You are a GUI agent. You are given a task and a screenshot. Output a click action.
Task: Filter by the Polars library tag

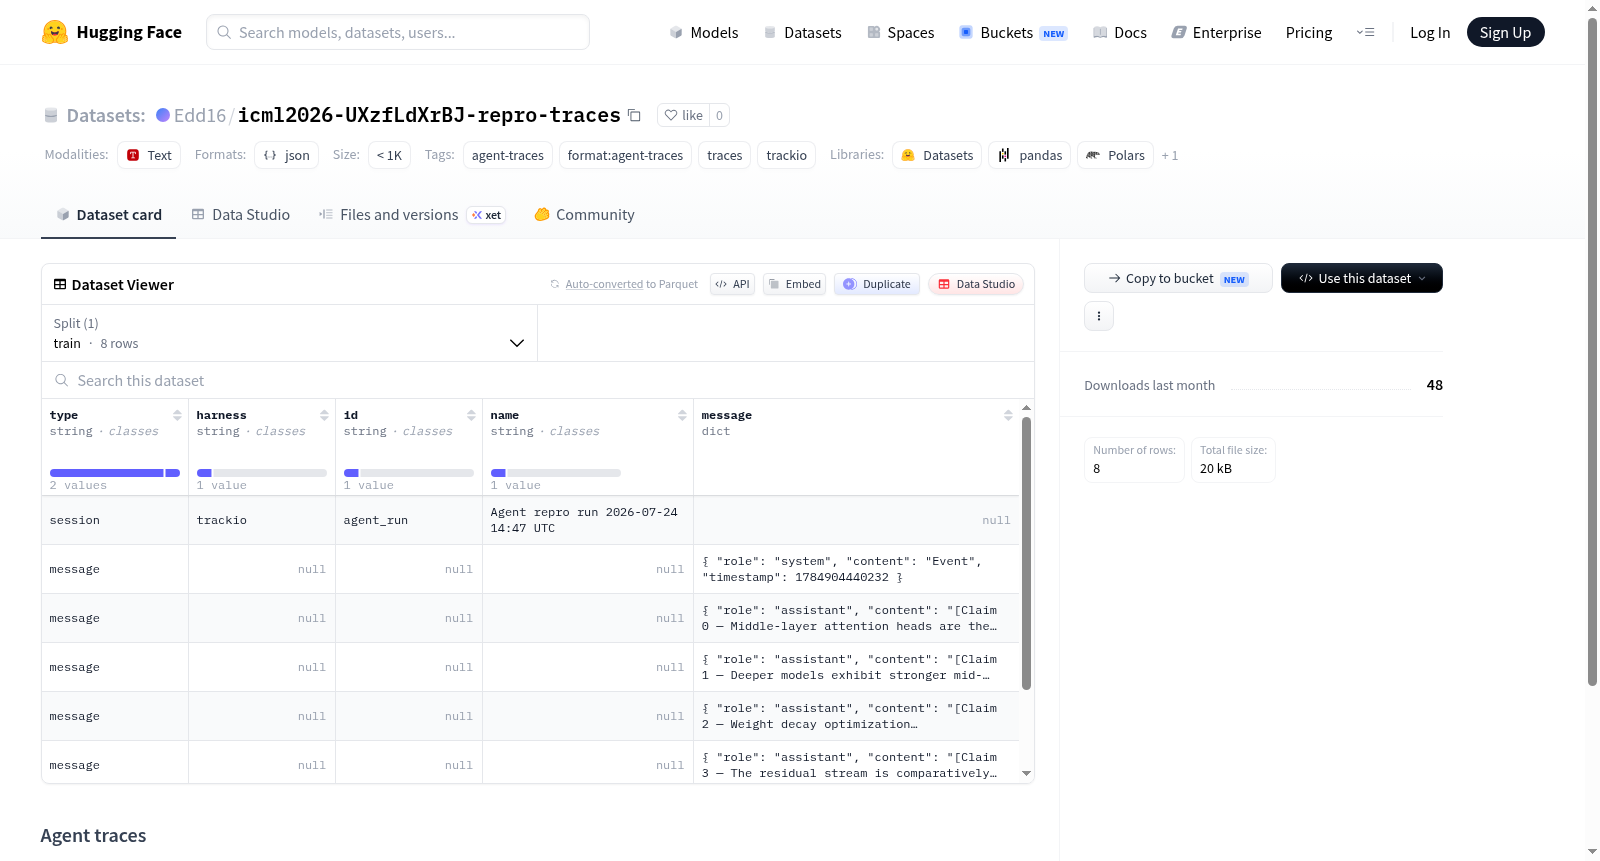click(1115, 155)
